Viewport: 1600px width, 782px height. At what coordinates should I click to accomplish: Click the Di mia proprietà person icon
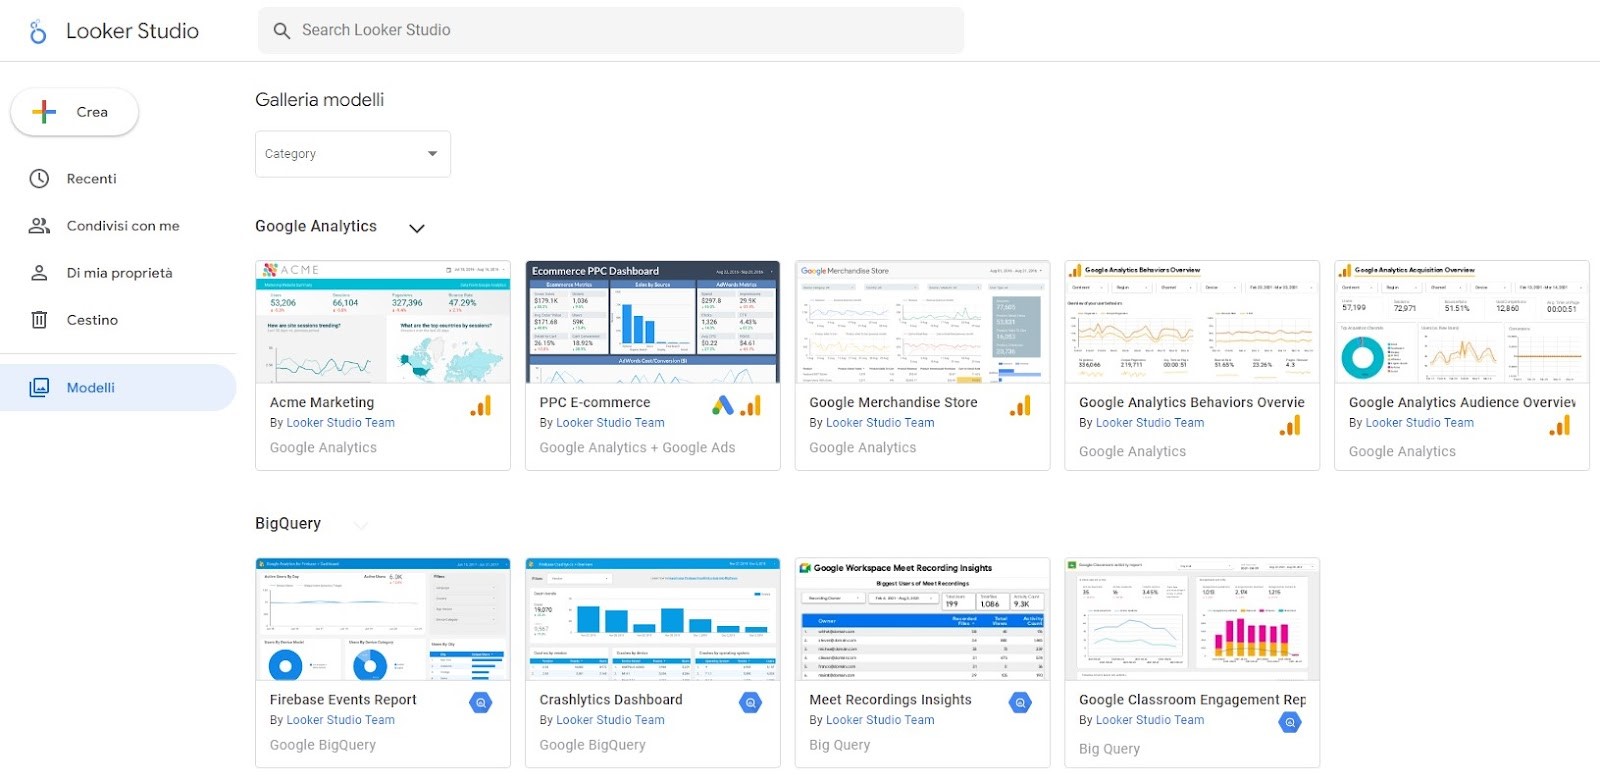39,273
